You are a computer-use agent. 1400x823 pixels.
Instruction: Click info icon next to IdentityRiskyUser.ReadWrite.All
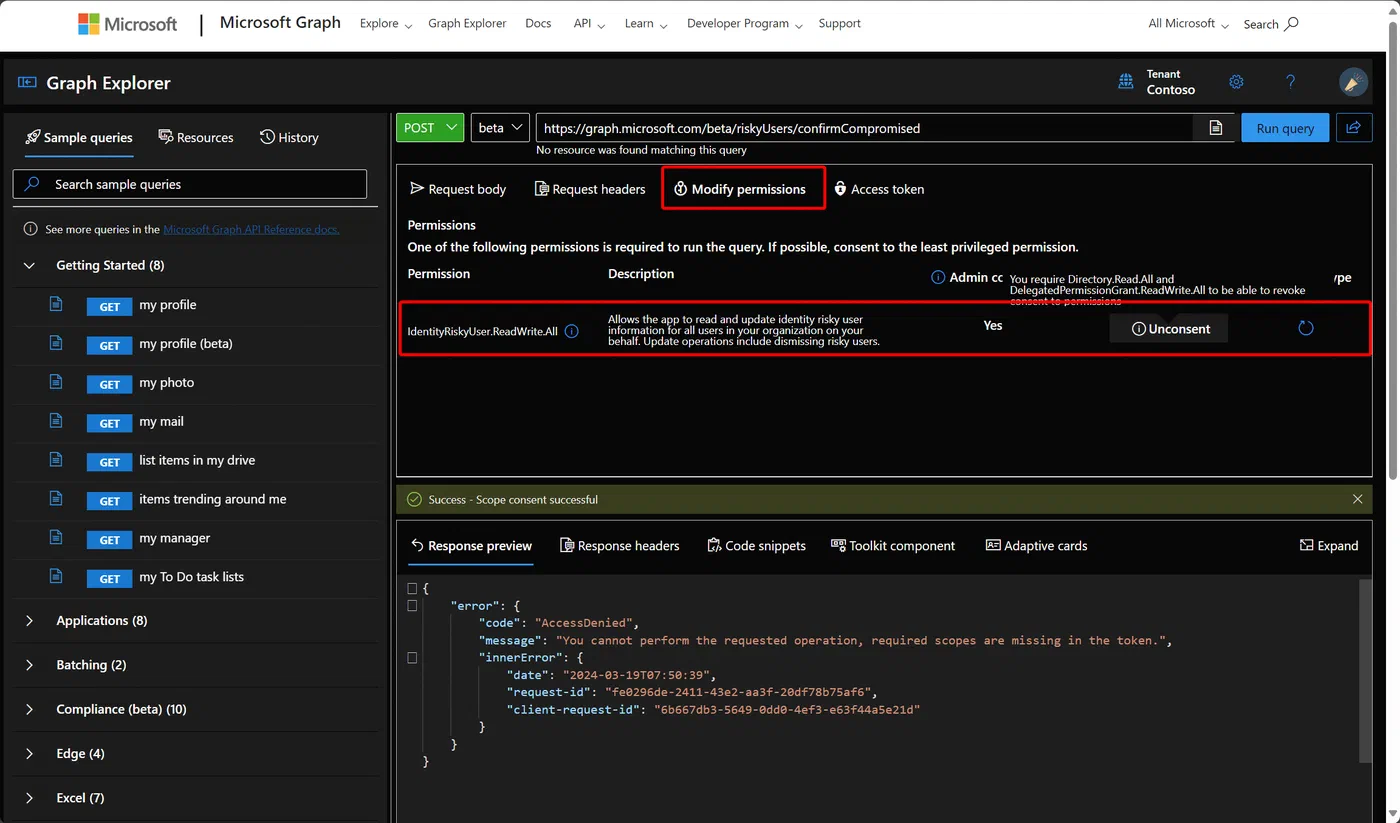pos(571,331)
